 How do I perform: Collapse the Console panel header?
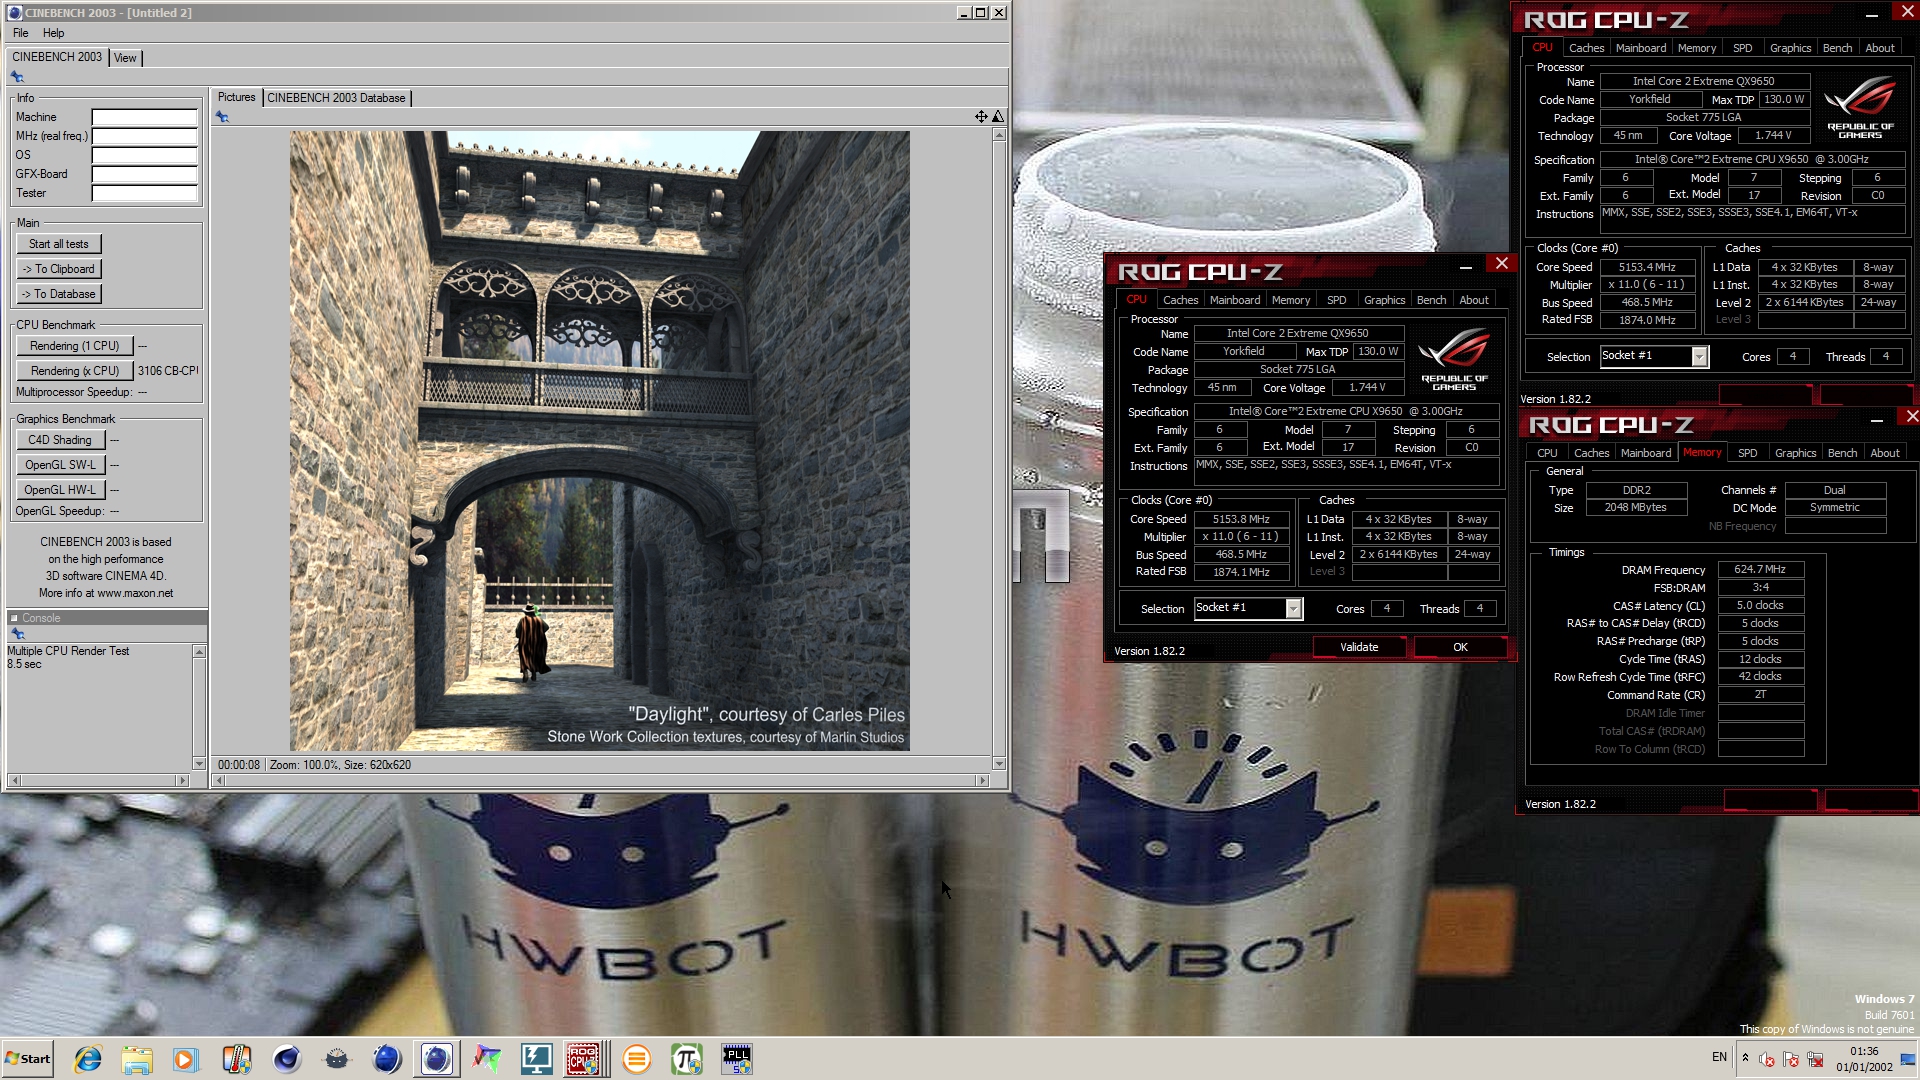click(x=15, y=618)
